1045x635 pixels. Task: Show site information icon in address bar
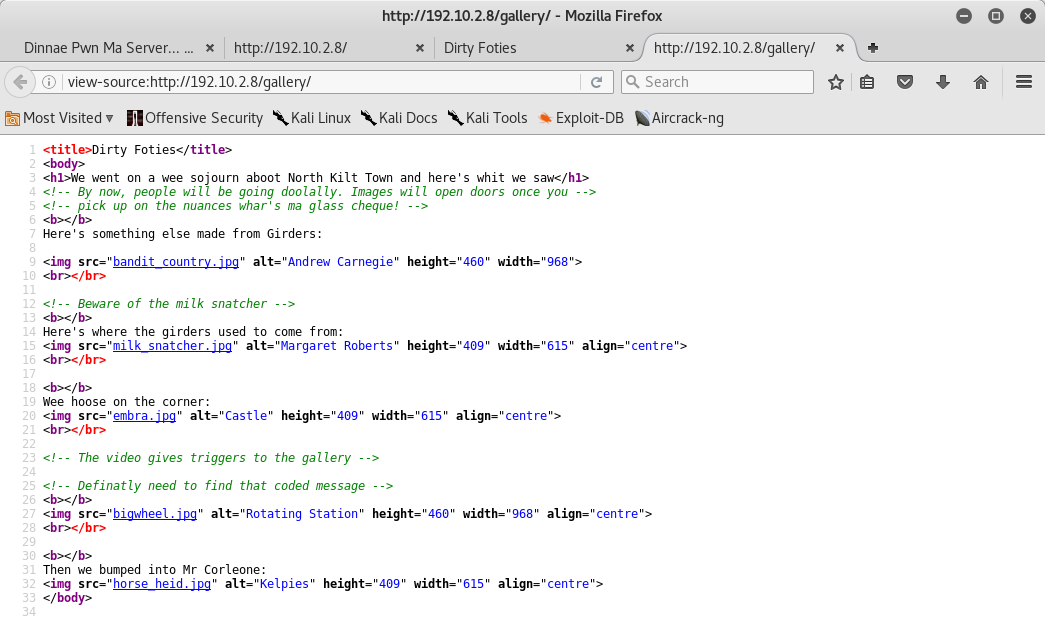(48, 82)
